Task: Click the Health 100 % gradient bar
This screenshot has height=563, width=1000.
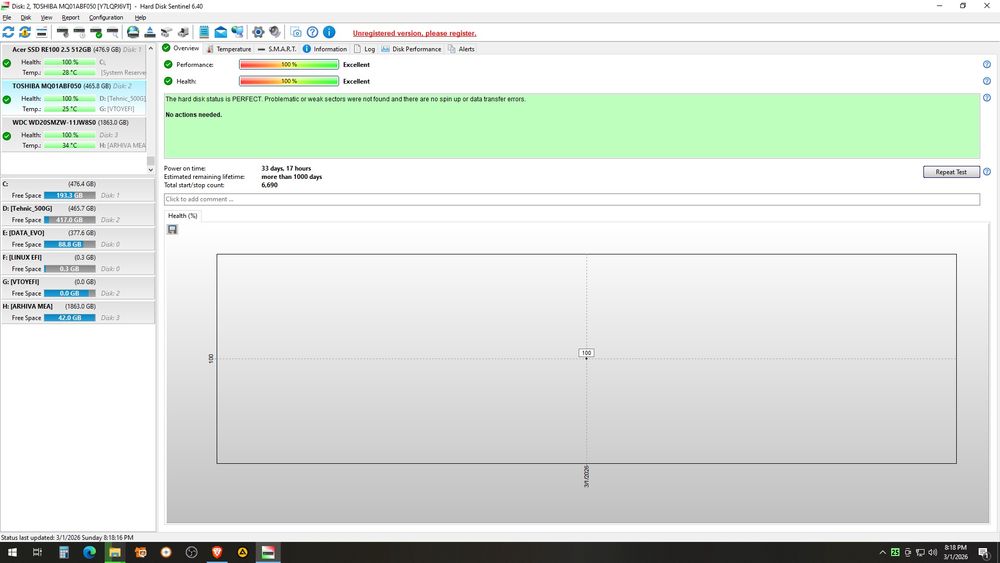Action: pos(289,81)
